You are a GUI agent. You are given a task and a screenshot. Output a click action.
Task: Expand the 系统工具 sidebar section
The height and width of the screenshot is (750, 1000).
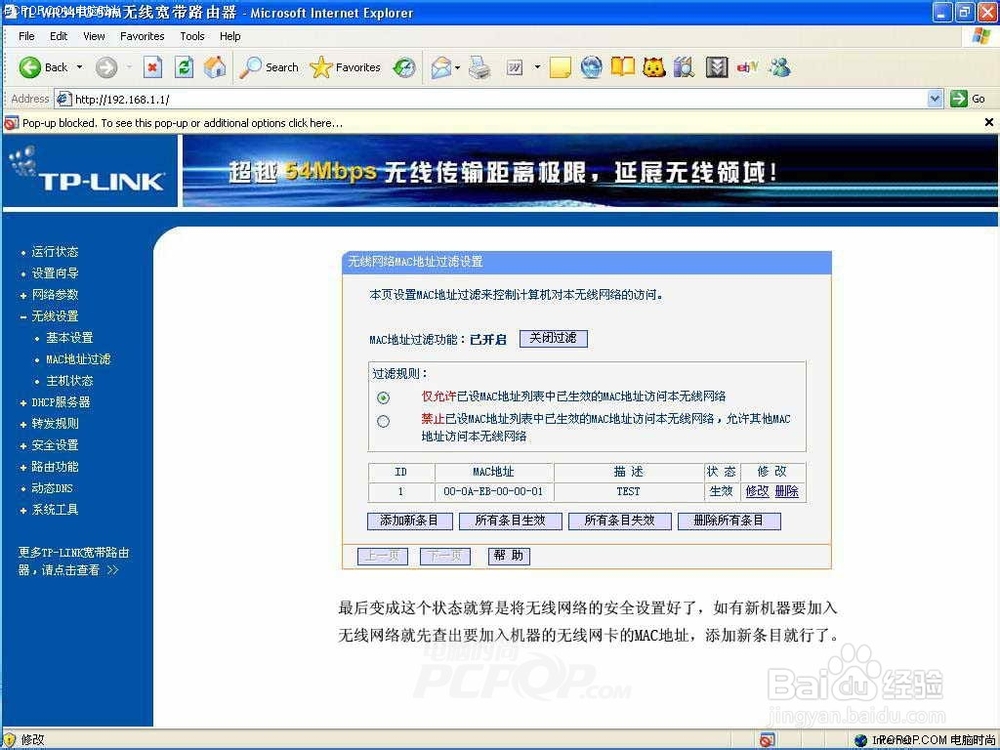click(24, 510)
